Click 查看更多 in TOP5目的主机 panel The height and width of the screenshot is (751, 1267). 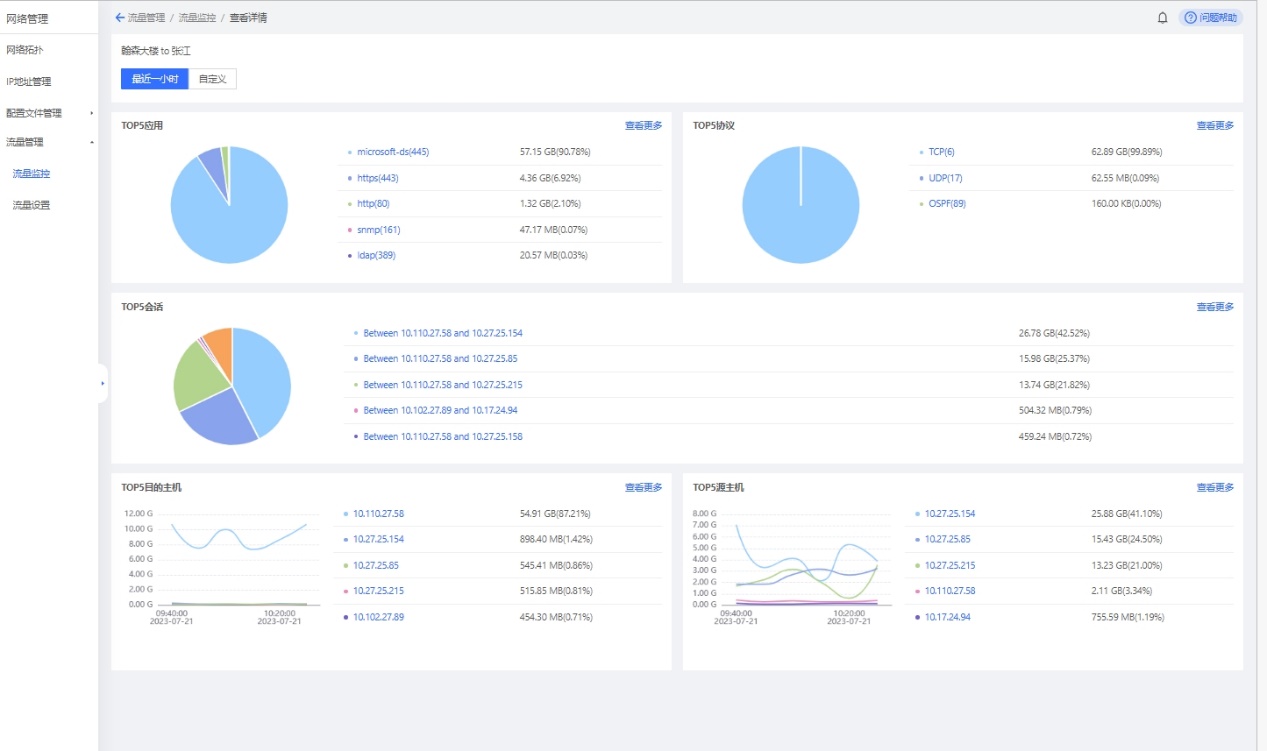tap(644, 487)
